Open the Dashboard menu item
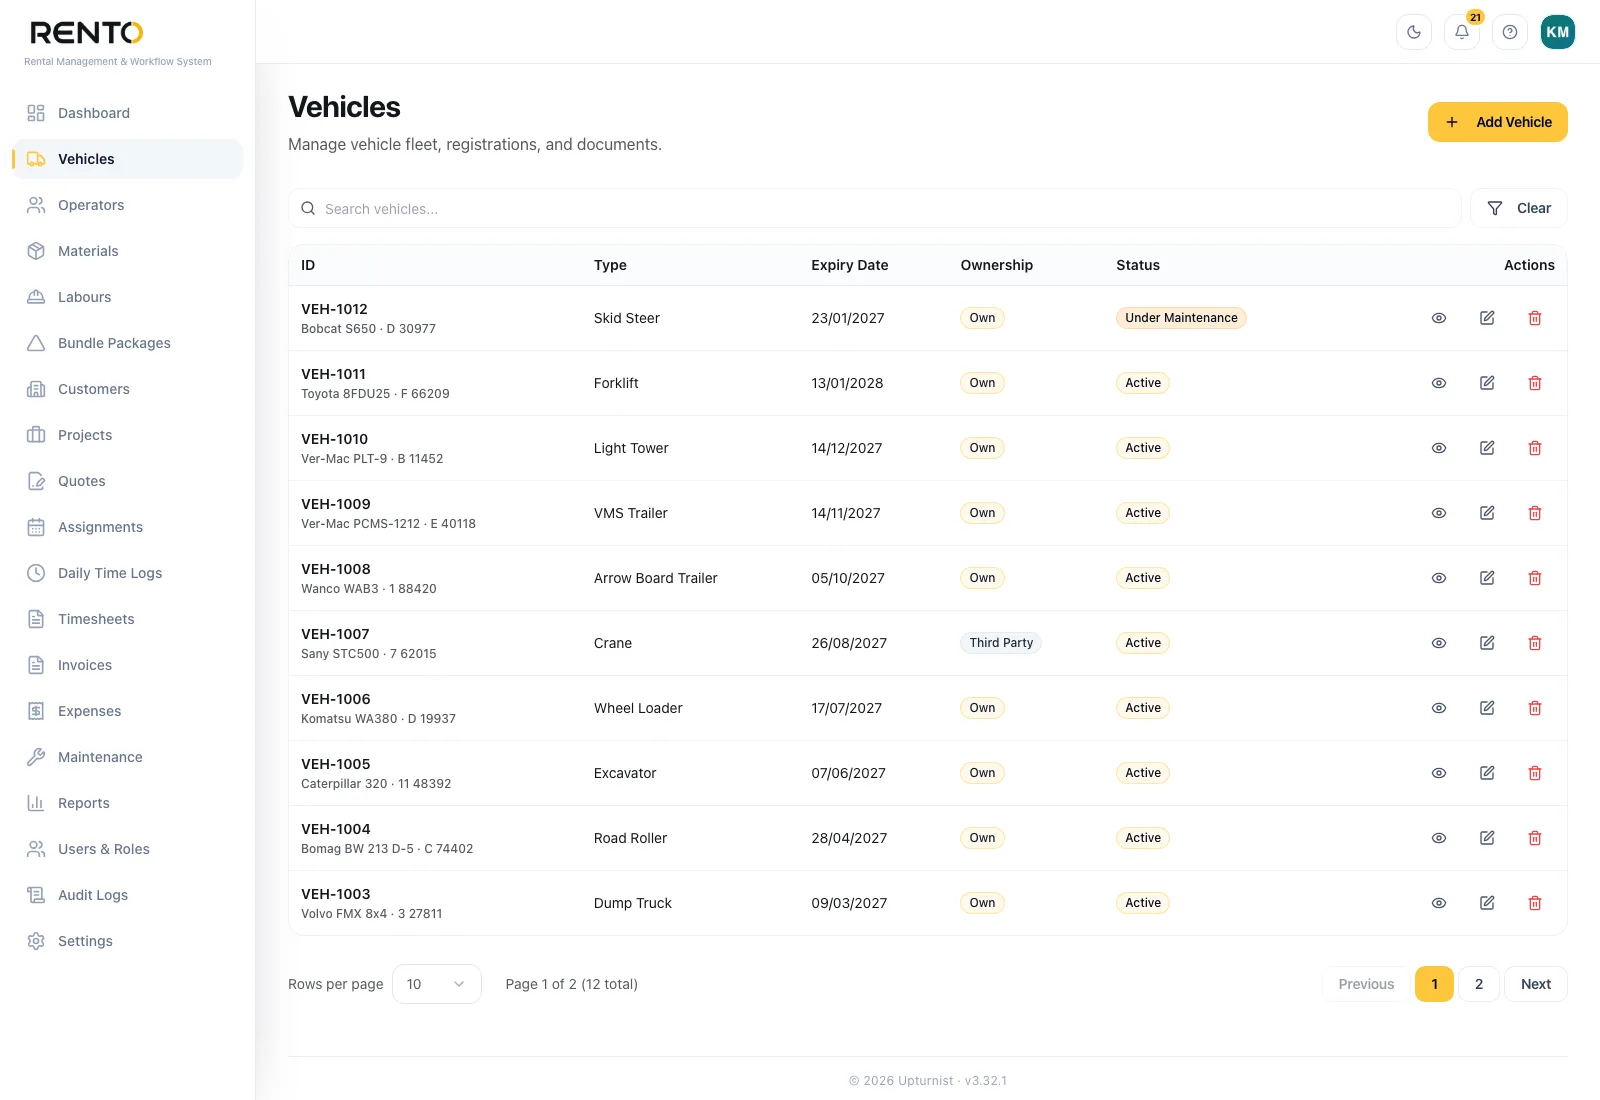This screenshot has height=1100, width=1600. coord(128,113)
